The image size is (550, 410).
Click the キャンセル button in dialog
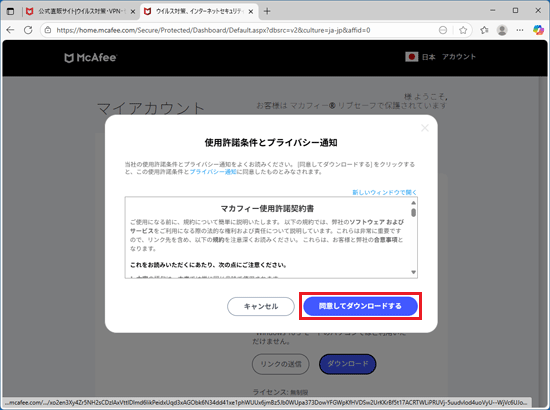pos(261,306)
